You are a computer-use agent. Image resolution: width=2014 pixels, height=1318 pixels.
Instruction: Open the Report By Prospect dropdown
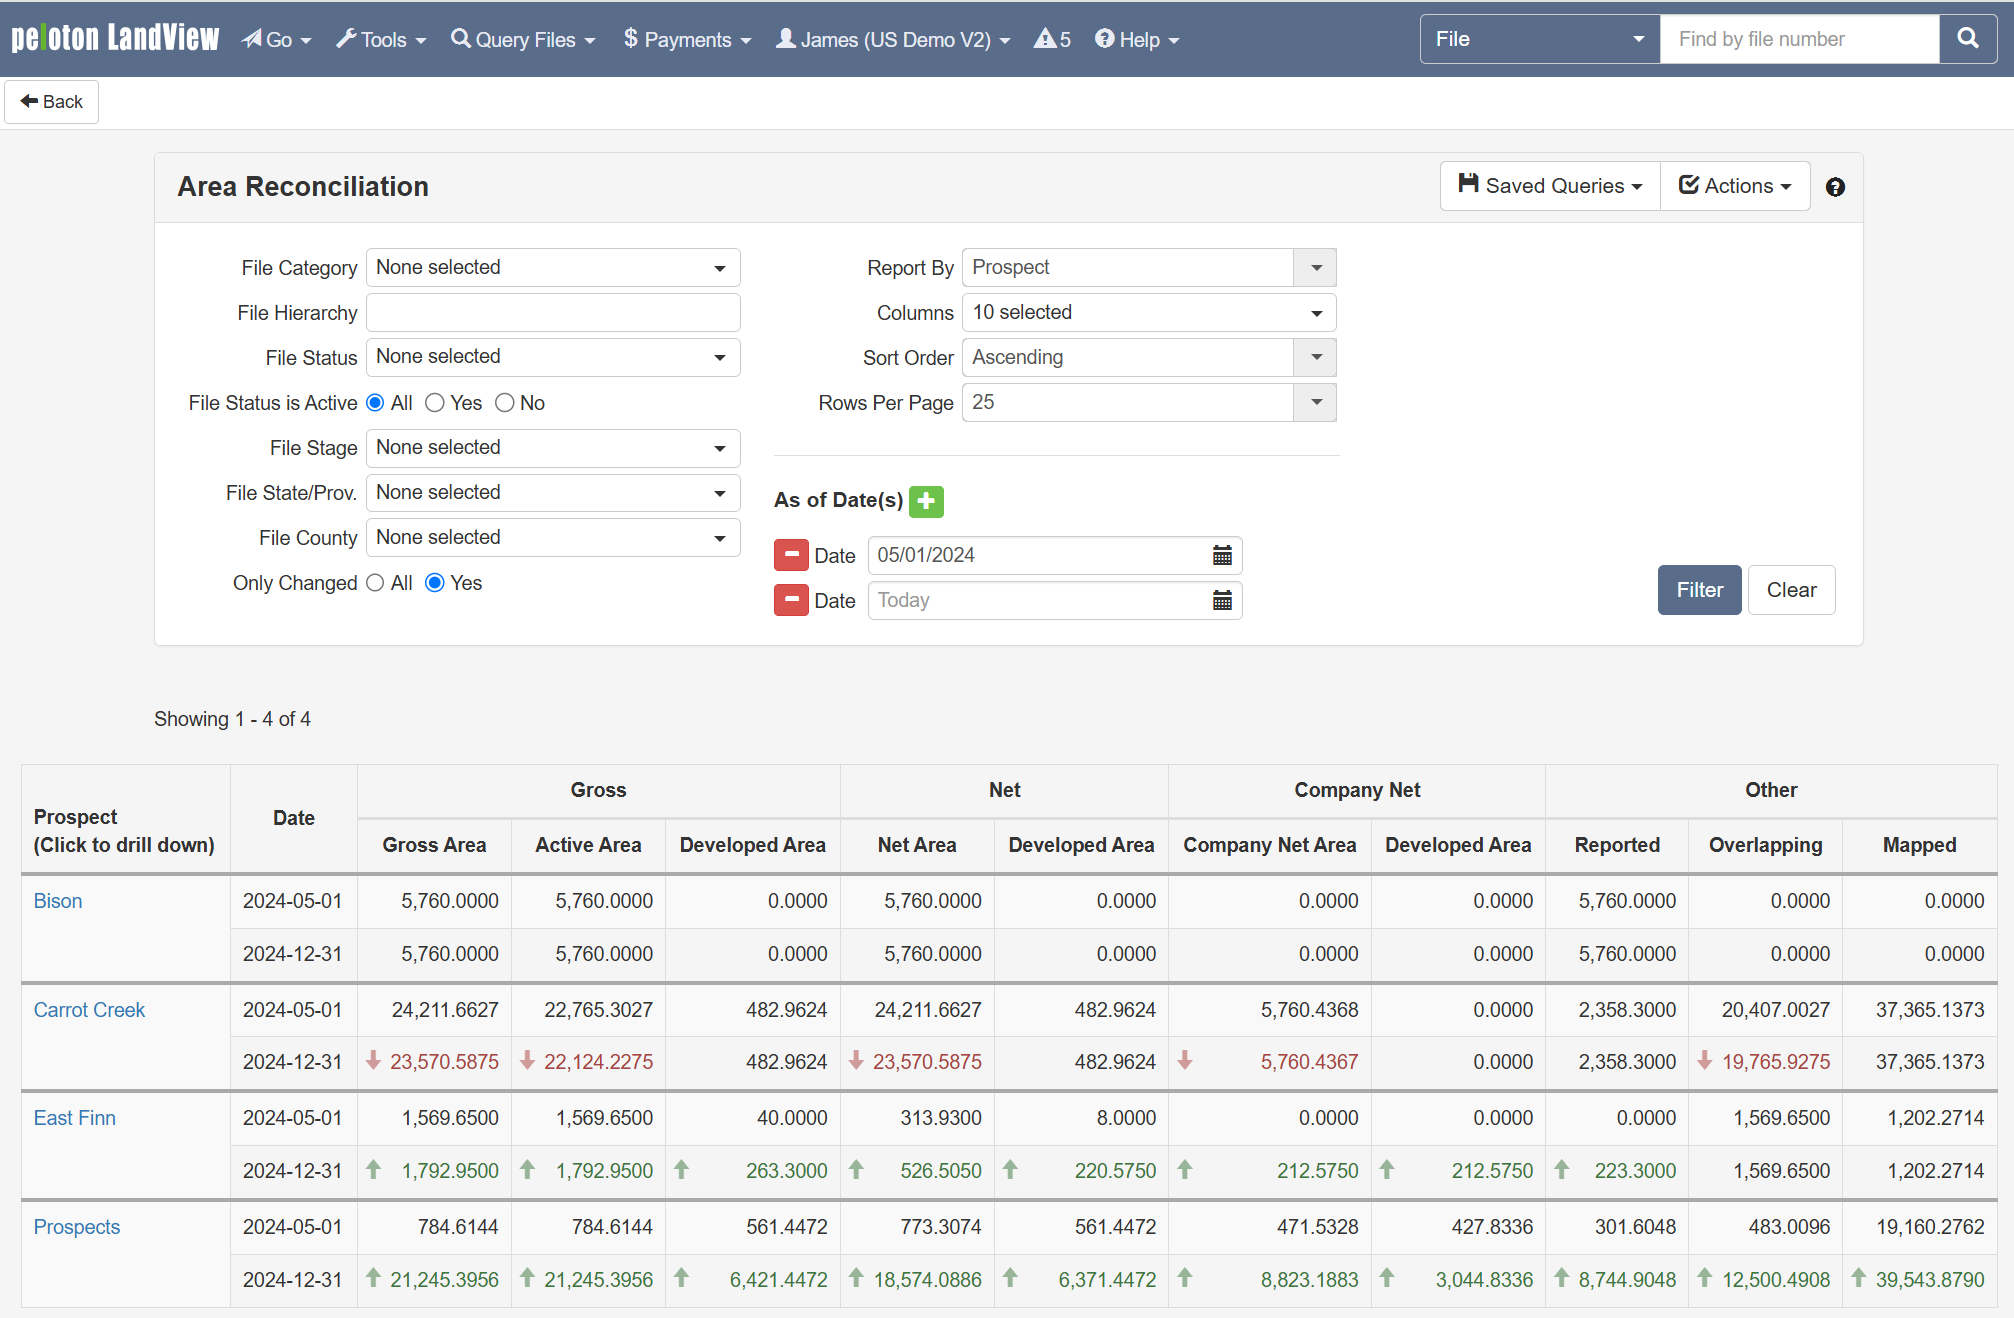[1148, 268]
